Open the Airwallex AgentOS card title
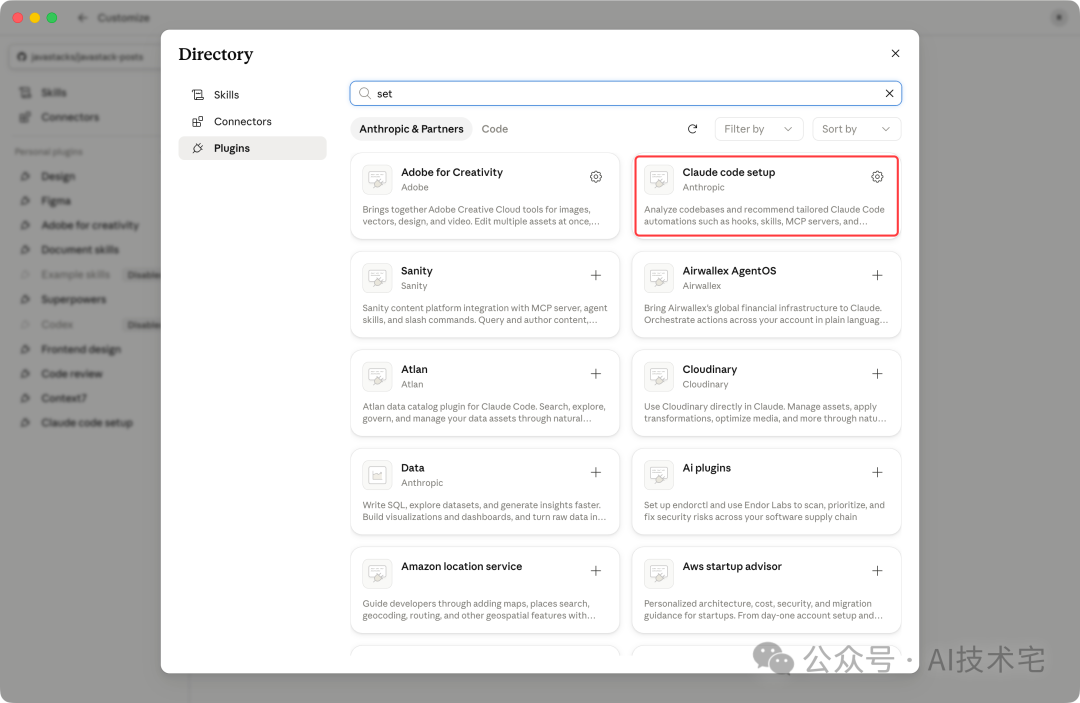Screen dimensions: 1080x703 click(x=729, y=271)
